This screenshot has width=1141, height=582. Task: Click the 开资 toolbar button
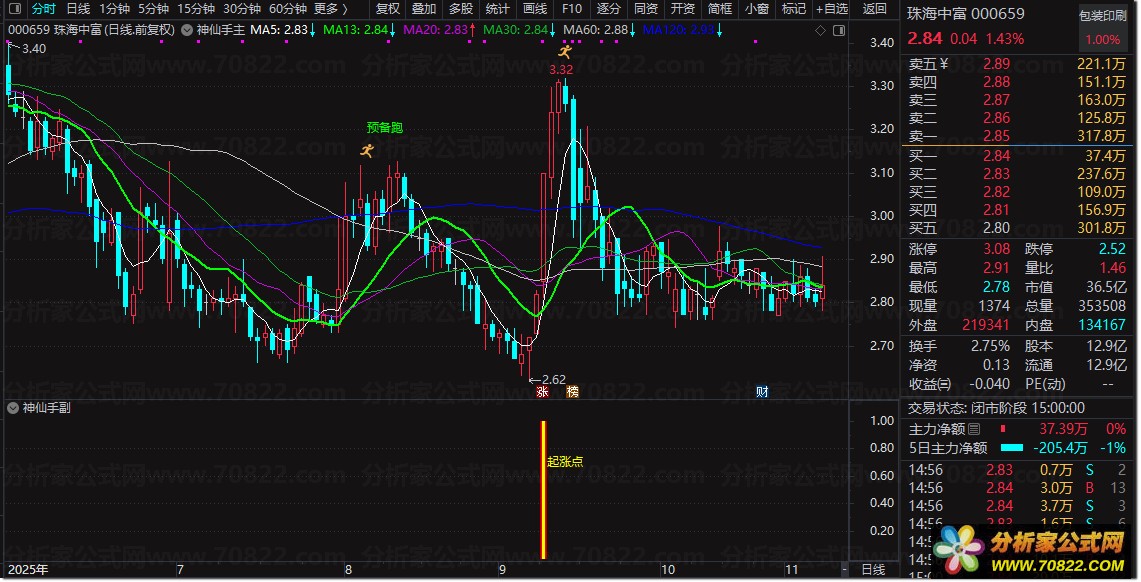[x=683, y=9]
